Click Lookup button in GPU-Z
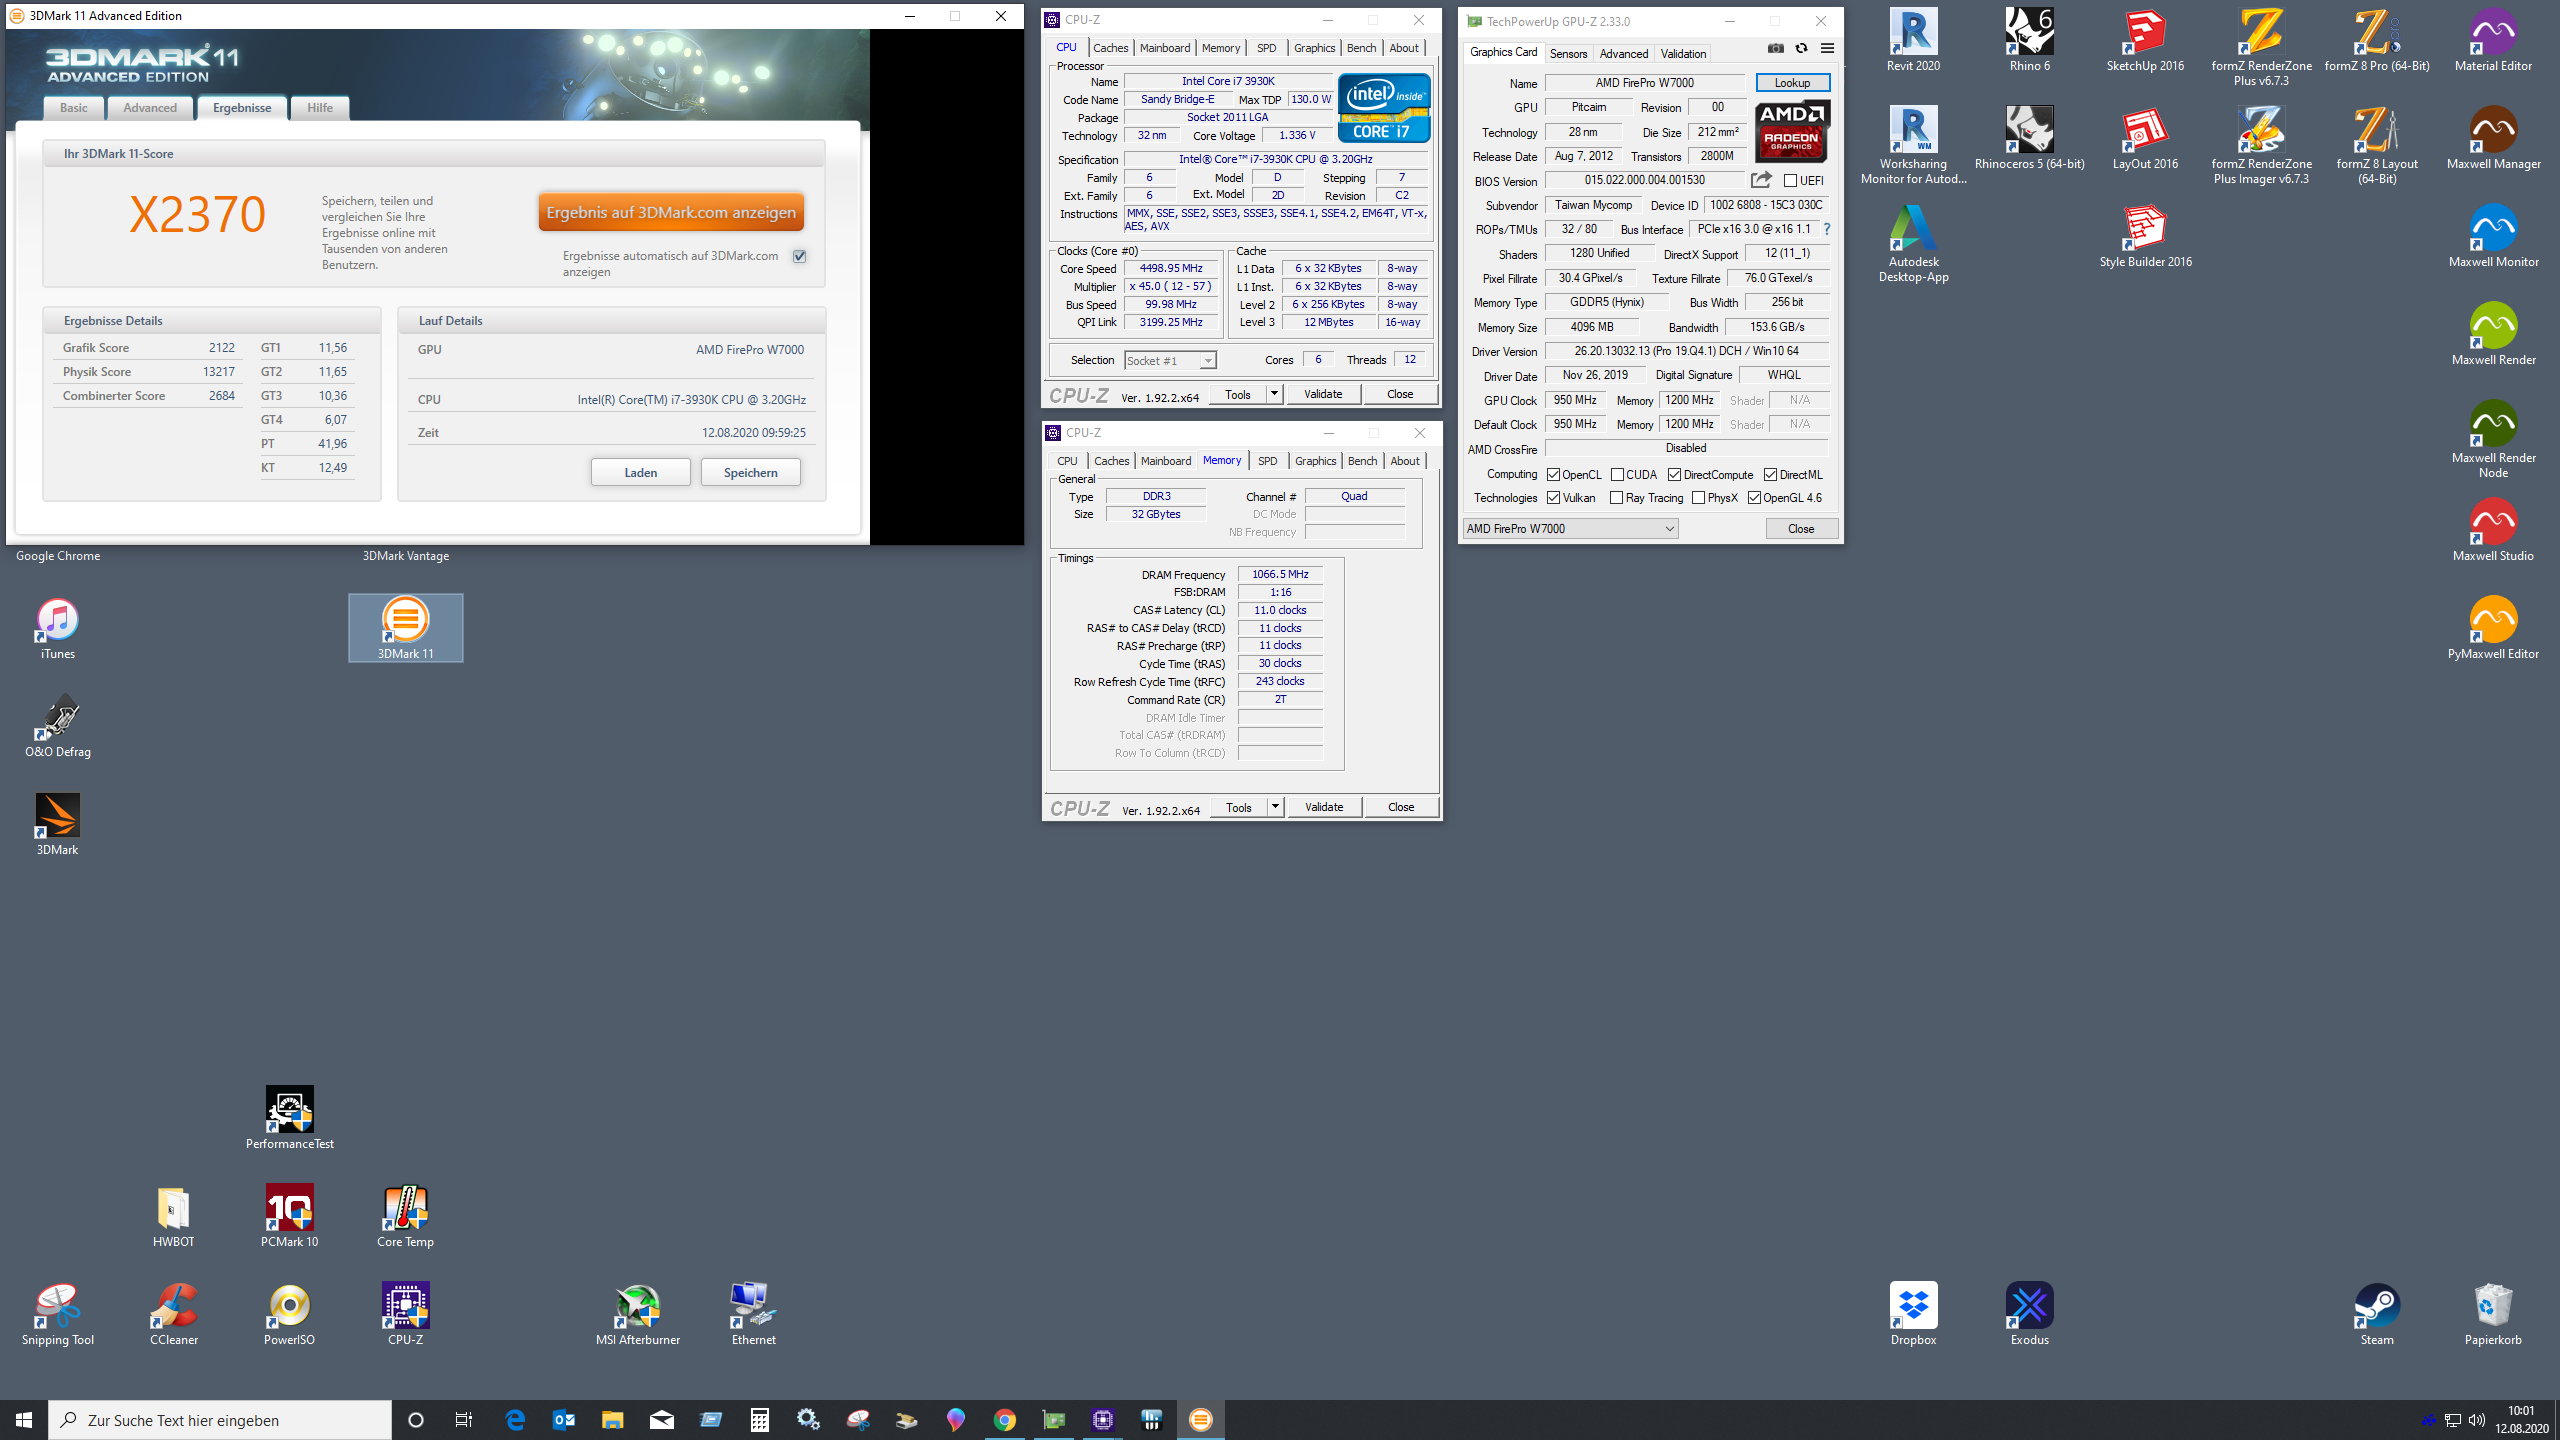 (x=1792, y=83)
